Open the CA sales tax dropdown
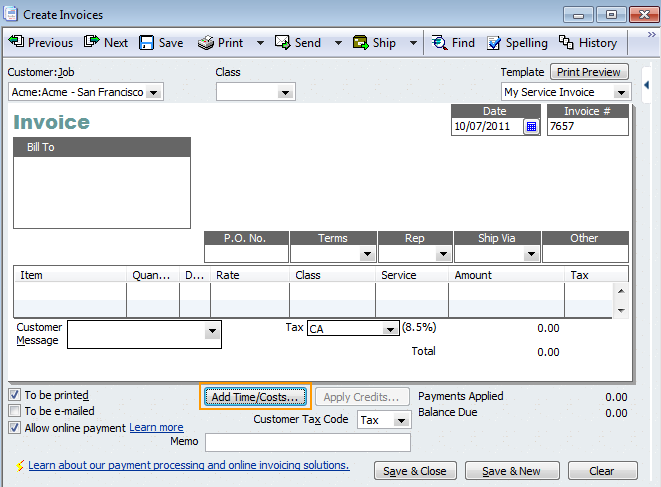The width and height of the screenshot is (661, 487). (x=390, y=329)
